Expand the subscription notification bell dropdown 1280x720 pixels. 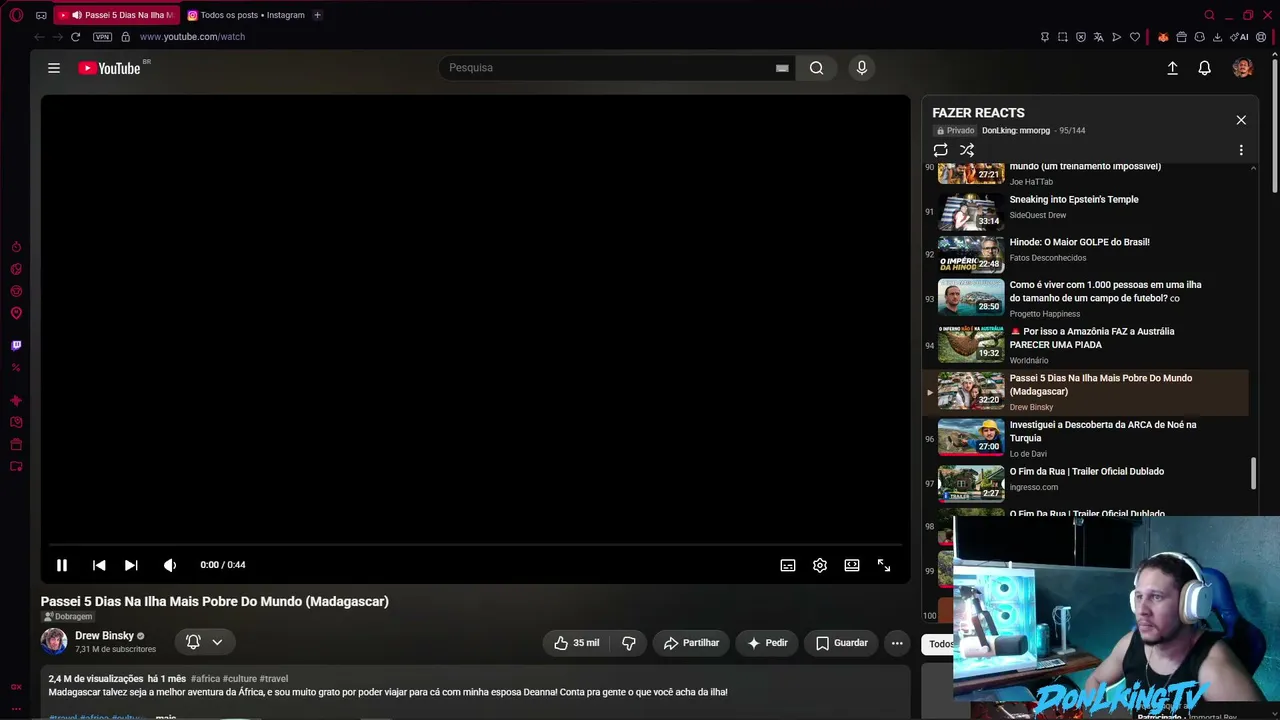[x=205, y=642]
